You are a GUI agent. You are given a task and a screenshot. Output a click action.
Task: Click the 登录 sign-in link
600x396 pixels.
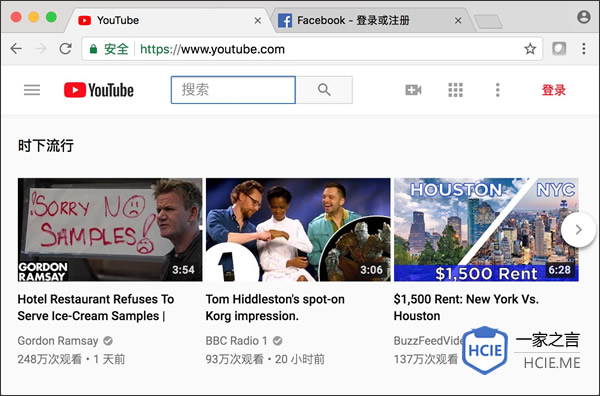tap(553, 90)
